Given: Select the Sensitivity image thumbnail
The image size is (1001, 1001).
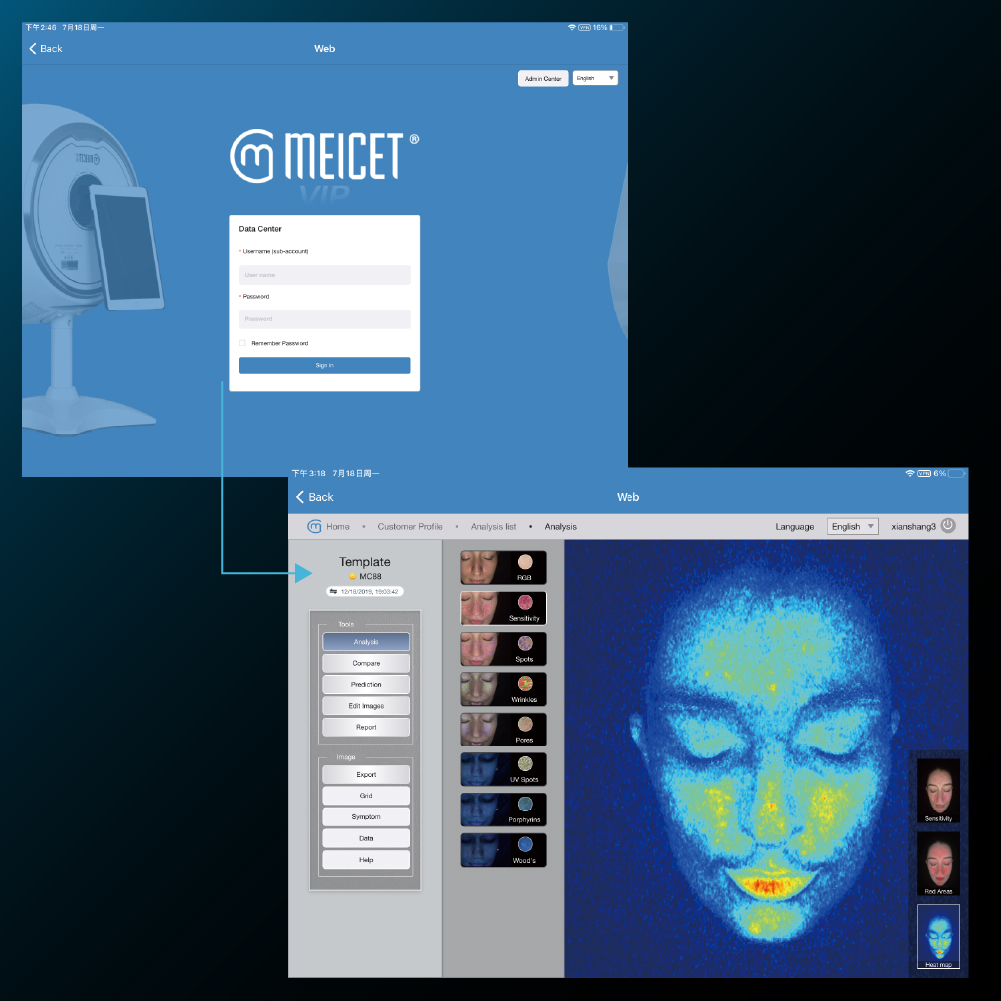Looking at the screenshot, I should tap(503, 608).
